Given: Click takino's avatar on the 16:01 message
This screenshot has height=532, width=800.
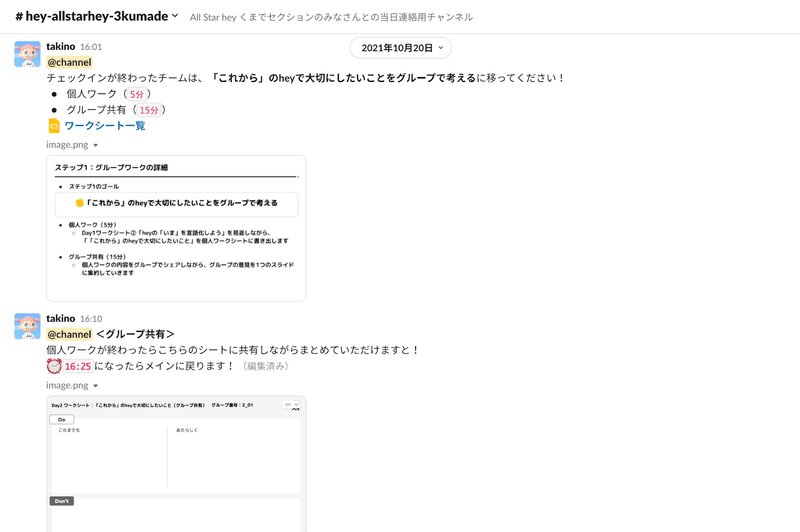Looking at the screenshot, I should 27,54.
